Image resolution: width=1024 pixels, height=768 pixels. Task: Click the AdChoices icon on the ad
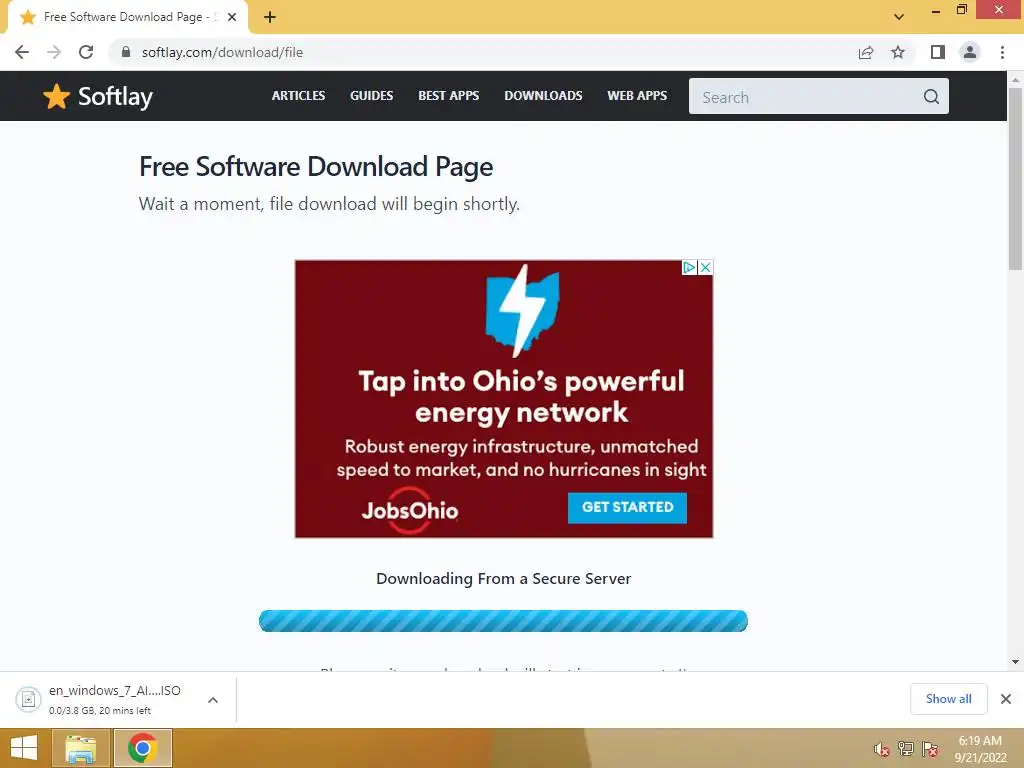click(690, 268)
